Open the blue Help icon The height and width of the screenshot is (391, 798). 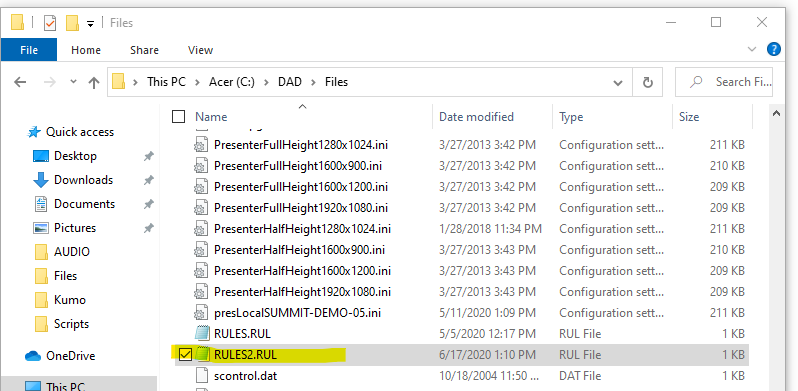(x=774, y=49)
